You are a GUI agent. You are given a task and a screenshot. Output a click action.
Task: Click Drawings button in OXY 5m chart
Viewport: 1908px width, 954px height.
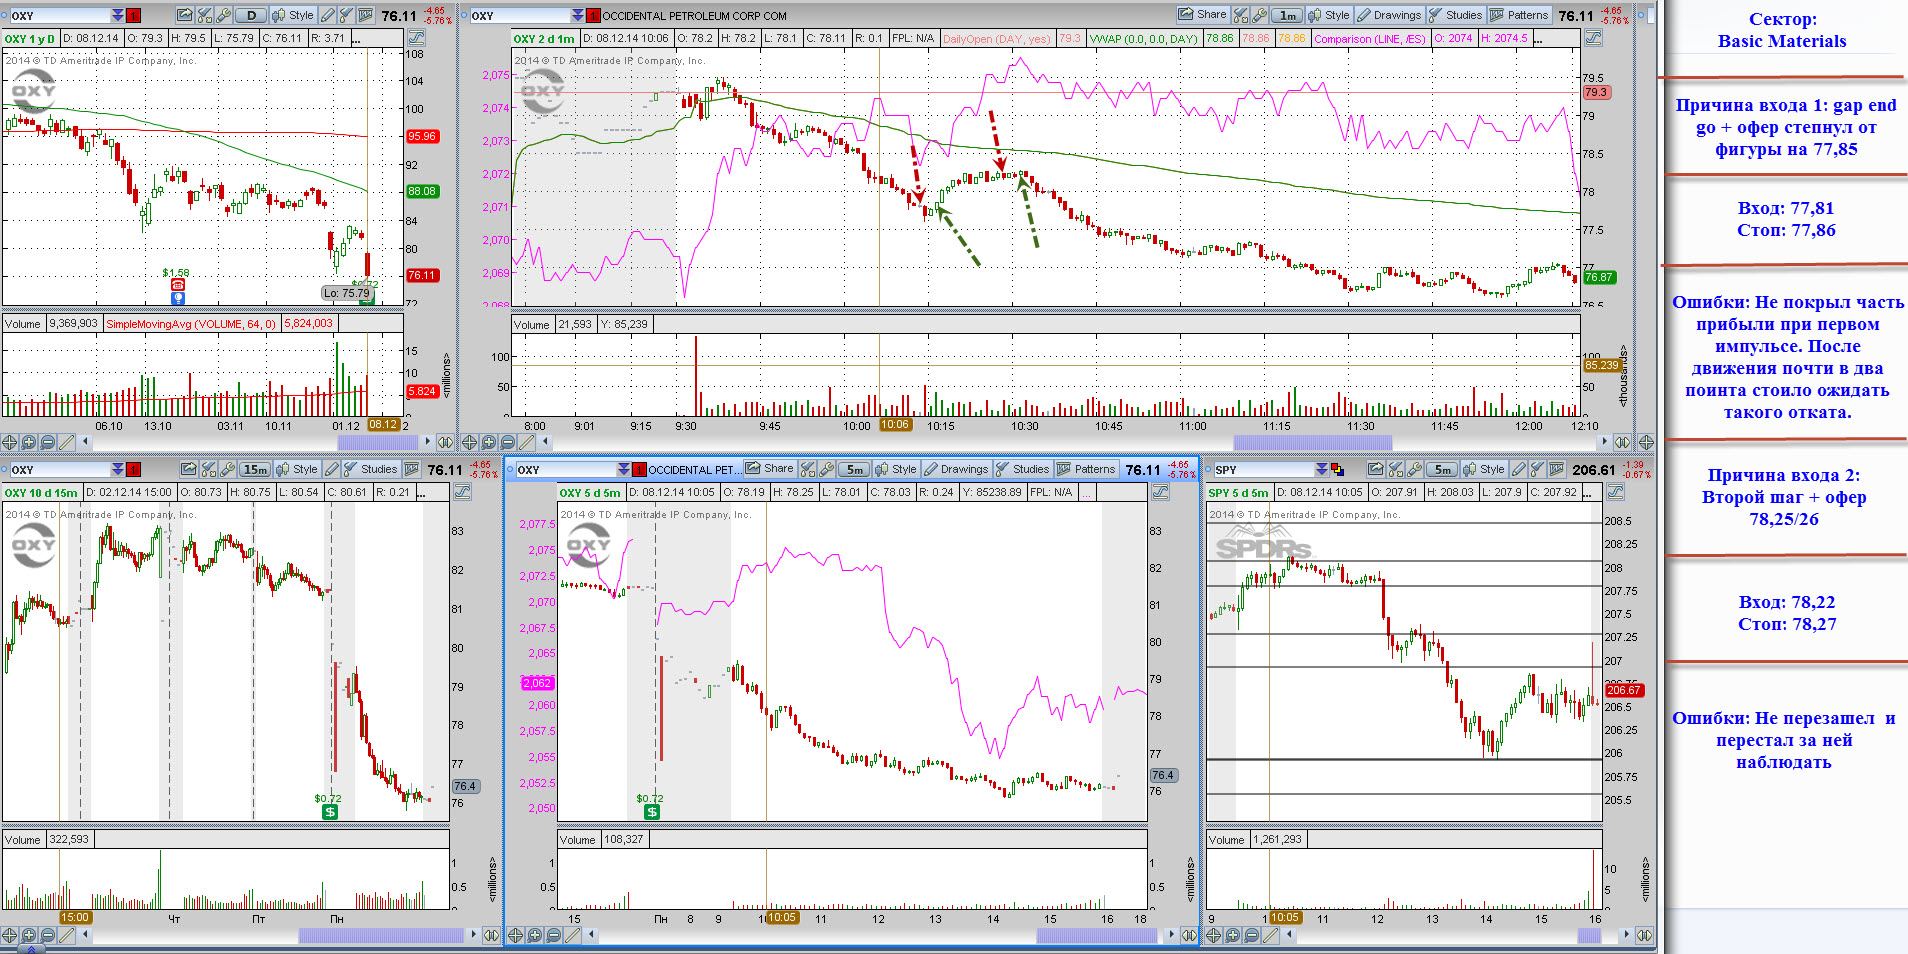pyautogui.click(x=955, y=469)
